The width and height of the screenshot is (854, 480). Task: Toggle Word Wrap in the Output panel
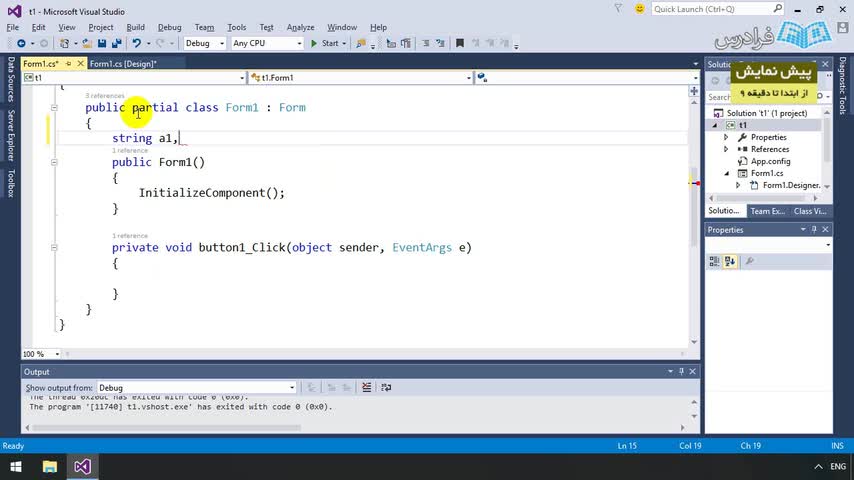[386, 387]
